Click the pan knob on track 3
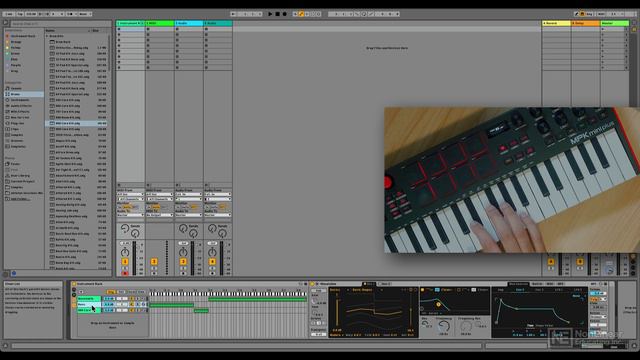The image size is (640, 360). (183, 252)
